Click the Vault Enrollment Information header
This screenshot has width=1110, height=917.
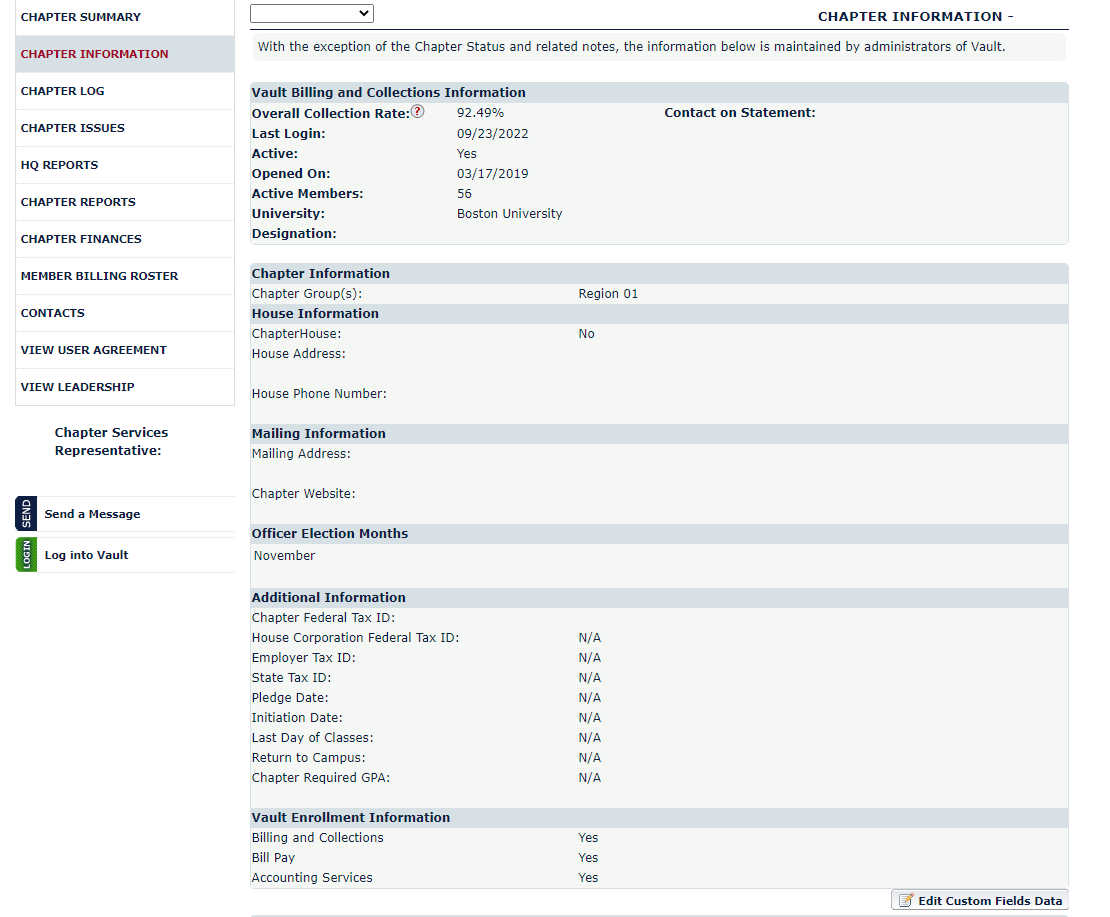[350, 817]
